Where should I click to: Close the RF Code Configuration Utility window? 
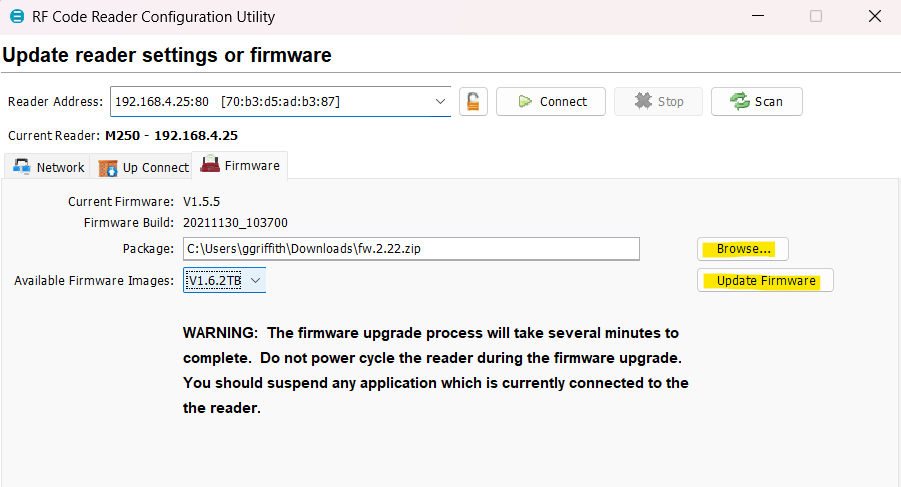coord(875,17)
